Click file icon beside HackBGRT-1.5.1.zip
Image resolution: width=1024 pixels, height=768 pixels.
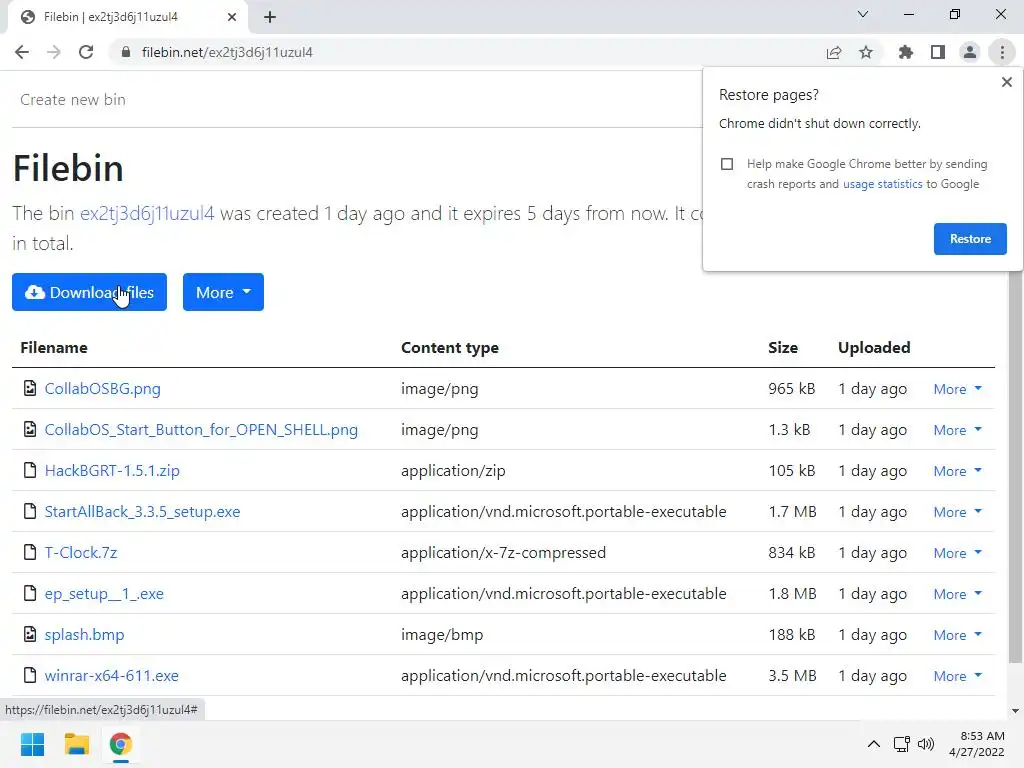pos(29,470)
